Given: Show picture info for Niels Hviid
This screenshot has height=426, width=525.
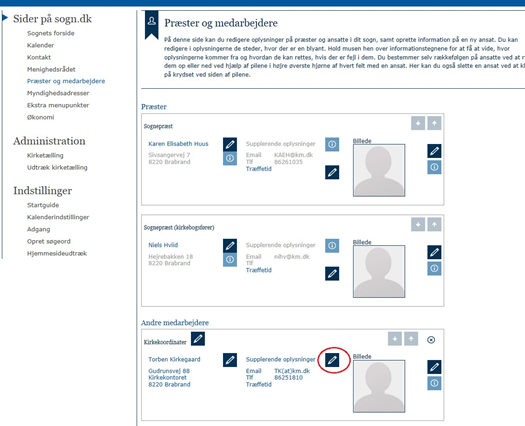Looking at the screenshot, I should click(434, 268).
